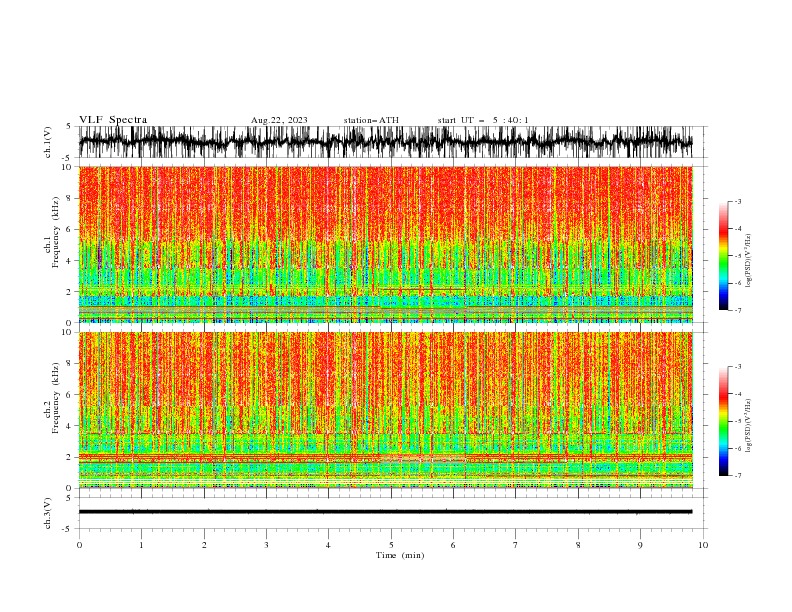Click the ch.2 spectrogram panel

click(x=386, y=410)
